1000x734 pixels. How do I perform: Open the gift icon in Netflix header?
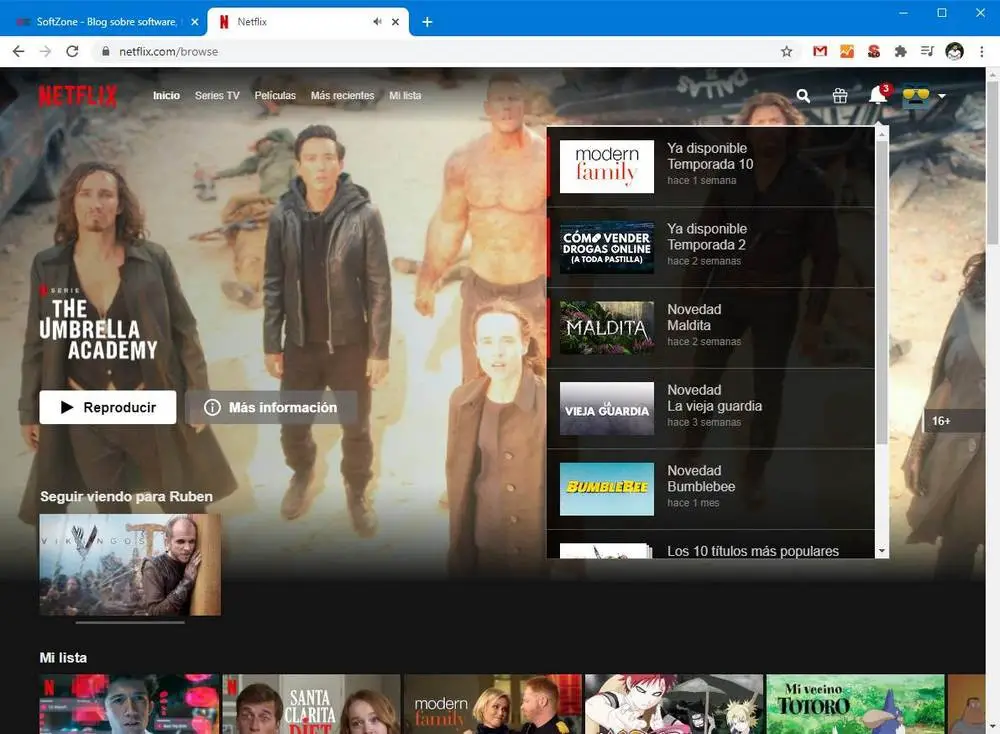840,96
